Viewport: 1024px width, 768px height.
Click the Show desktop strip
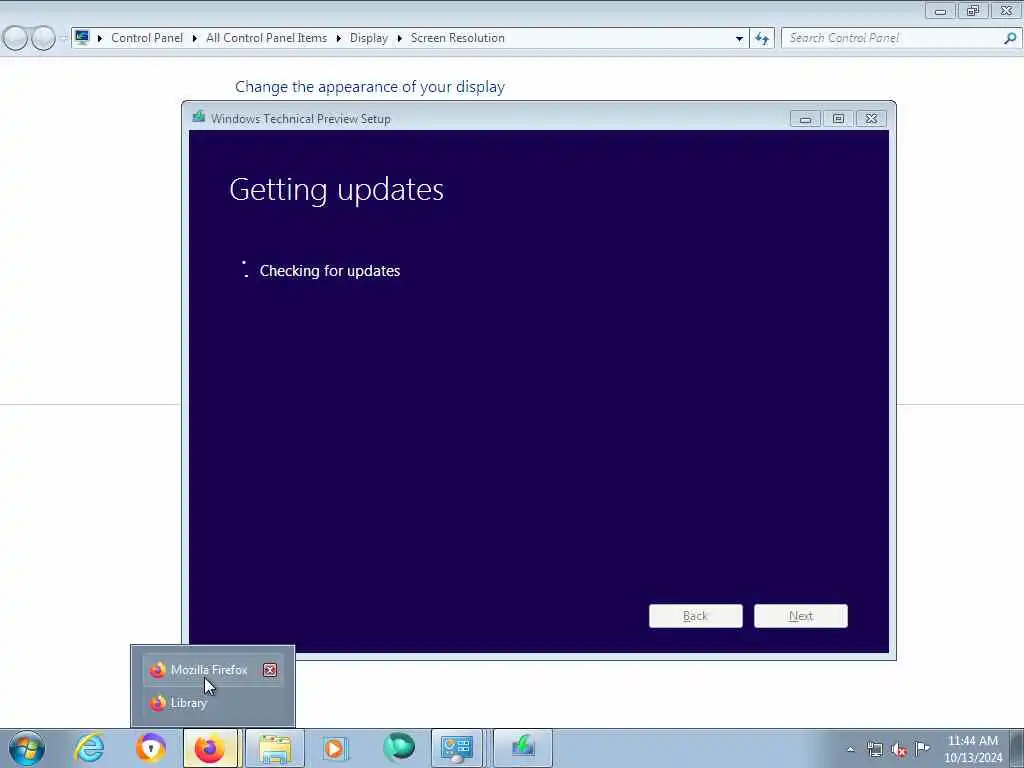pyautogui.click(x=1017, y=748)
